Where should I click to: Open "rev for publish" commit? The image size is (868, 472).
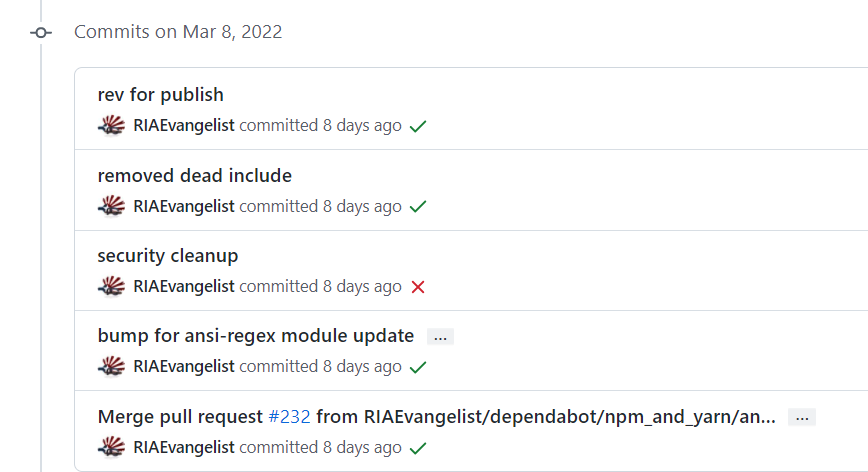160,95
